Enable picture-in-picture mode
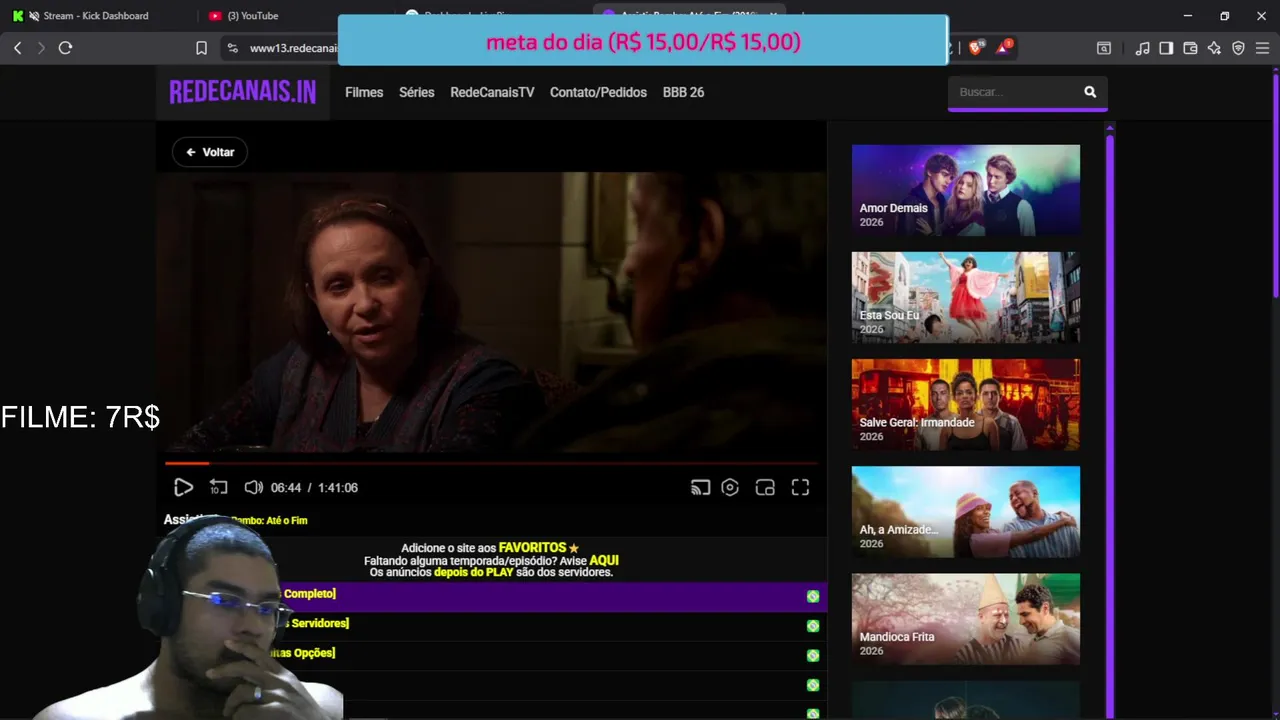Viewport: 1280px width, 720px height. pos(765,488)
